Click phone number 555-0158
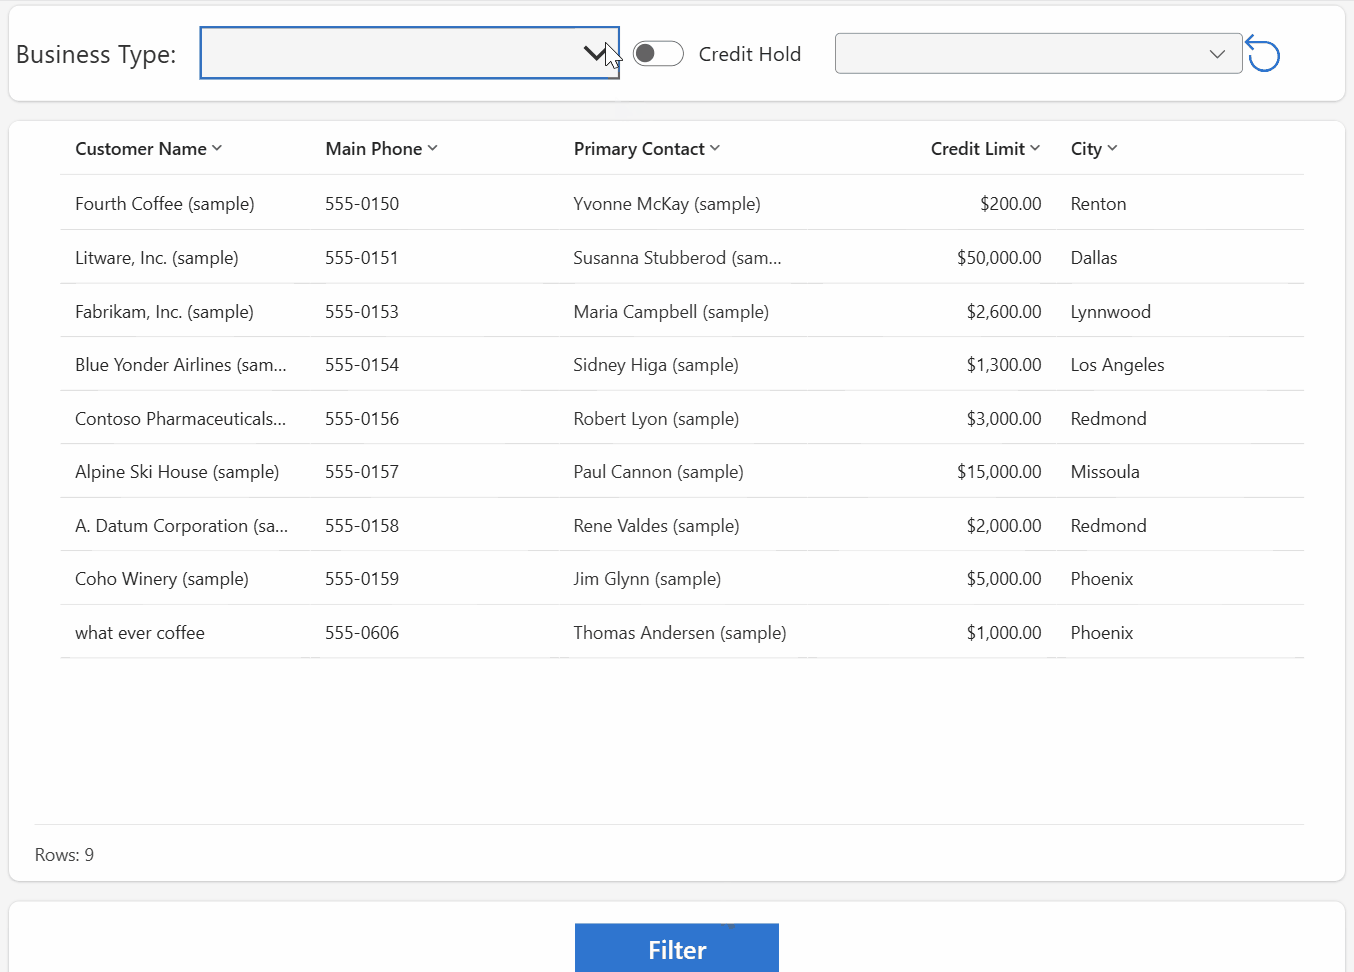The width and height of the screenshot is (1354, 972). [x=362, y=526]
